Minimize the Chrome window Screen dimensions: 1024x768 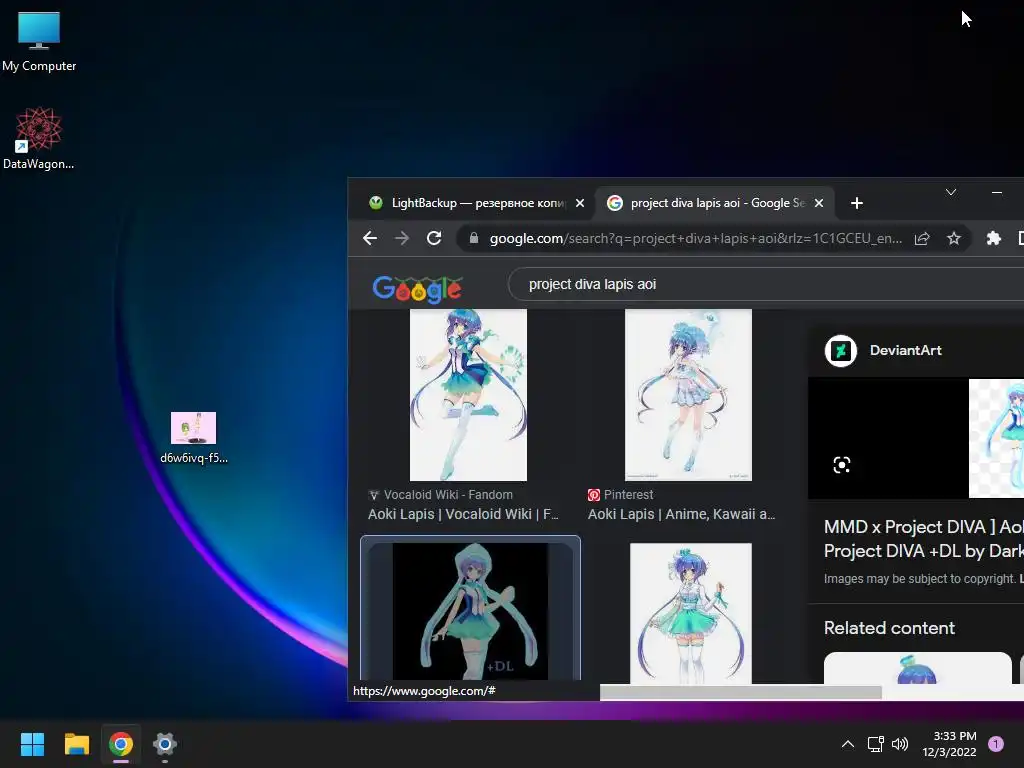click(x=997, y=192)
